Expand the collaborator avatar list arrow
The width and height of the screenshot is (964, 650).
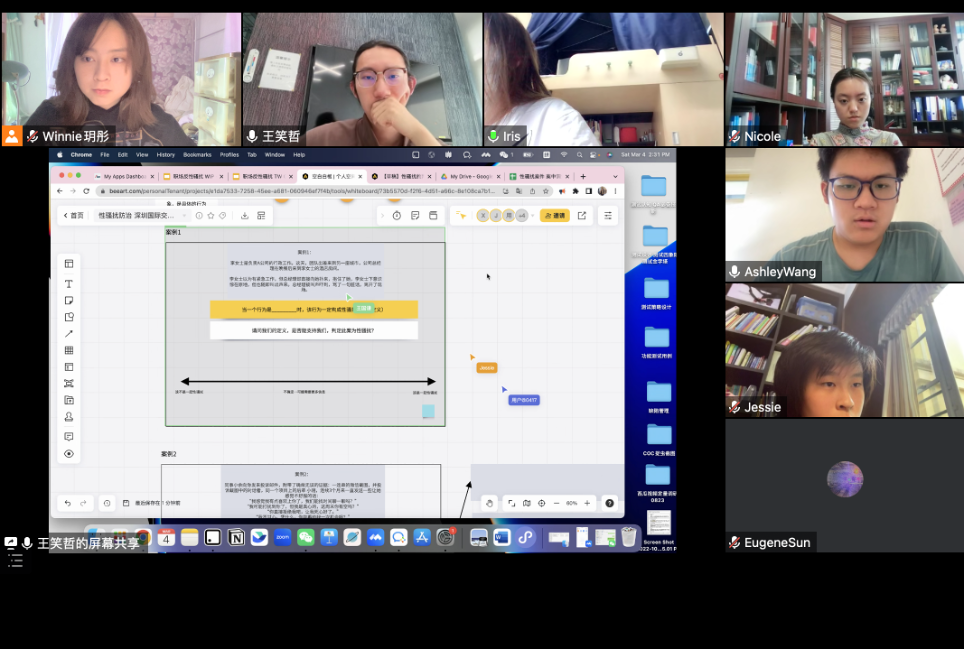click(532, 216)
